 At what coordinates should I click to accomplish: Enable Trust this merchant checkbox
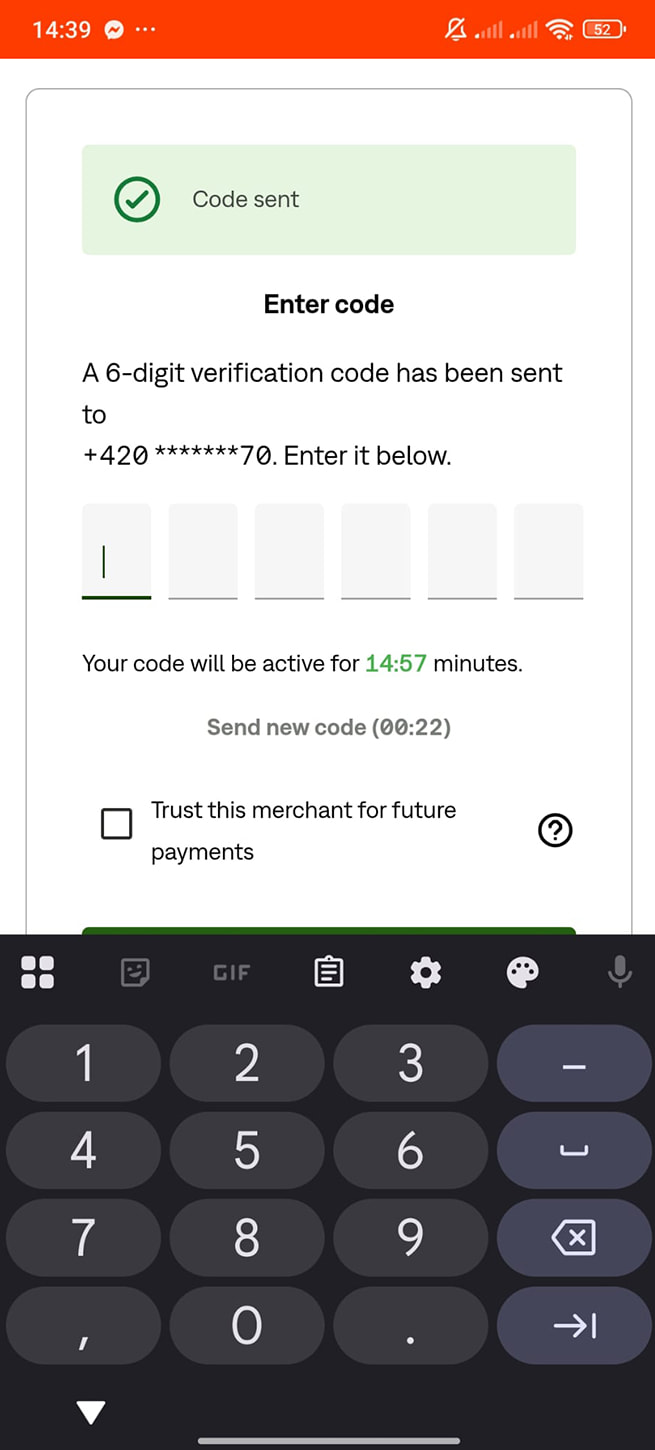[x=117, y=824]
